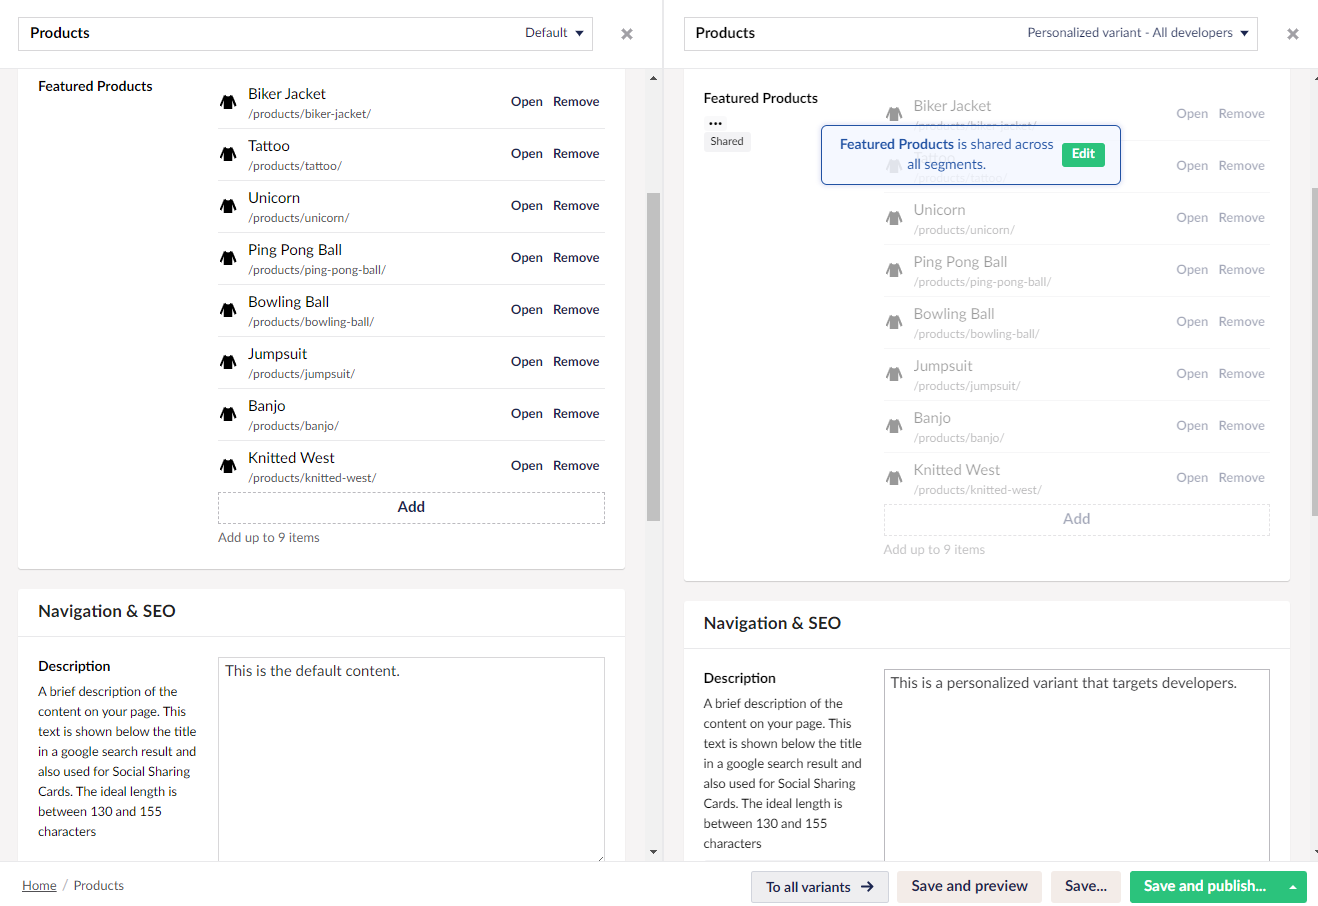Viewport: 1318px width, 906px height.
Task: Click the product icon beside Unicorn in left panel
Action: click(x=228, y=206)
